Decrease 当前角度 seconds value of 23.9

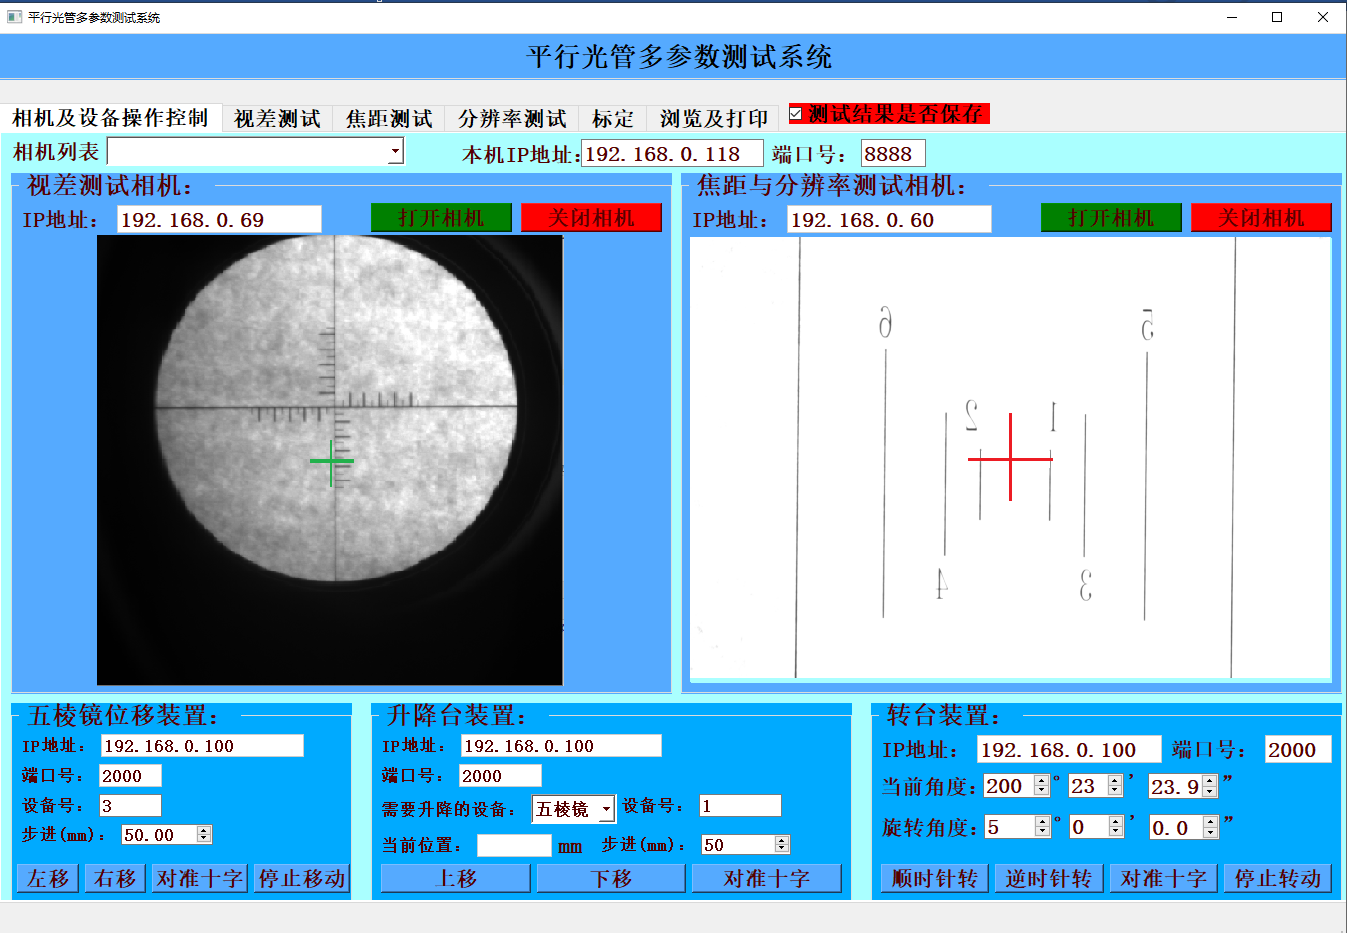(x=1210, y=792)
